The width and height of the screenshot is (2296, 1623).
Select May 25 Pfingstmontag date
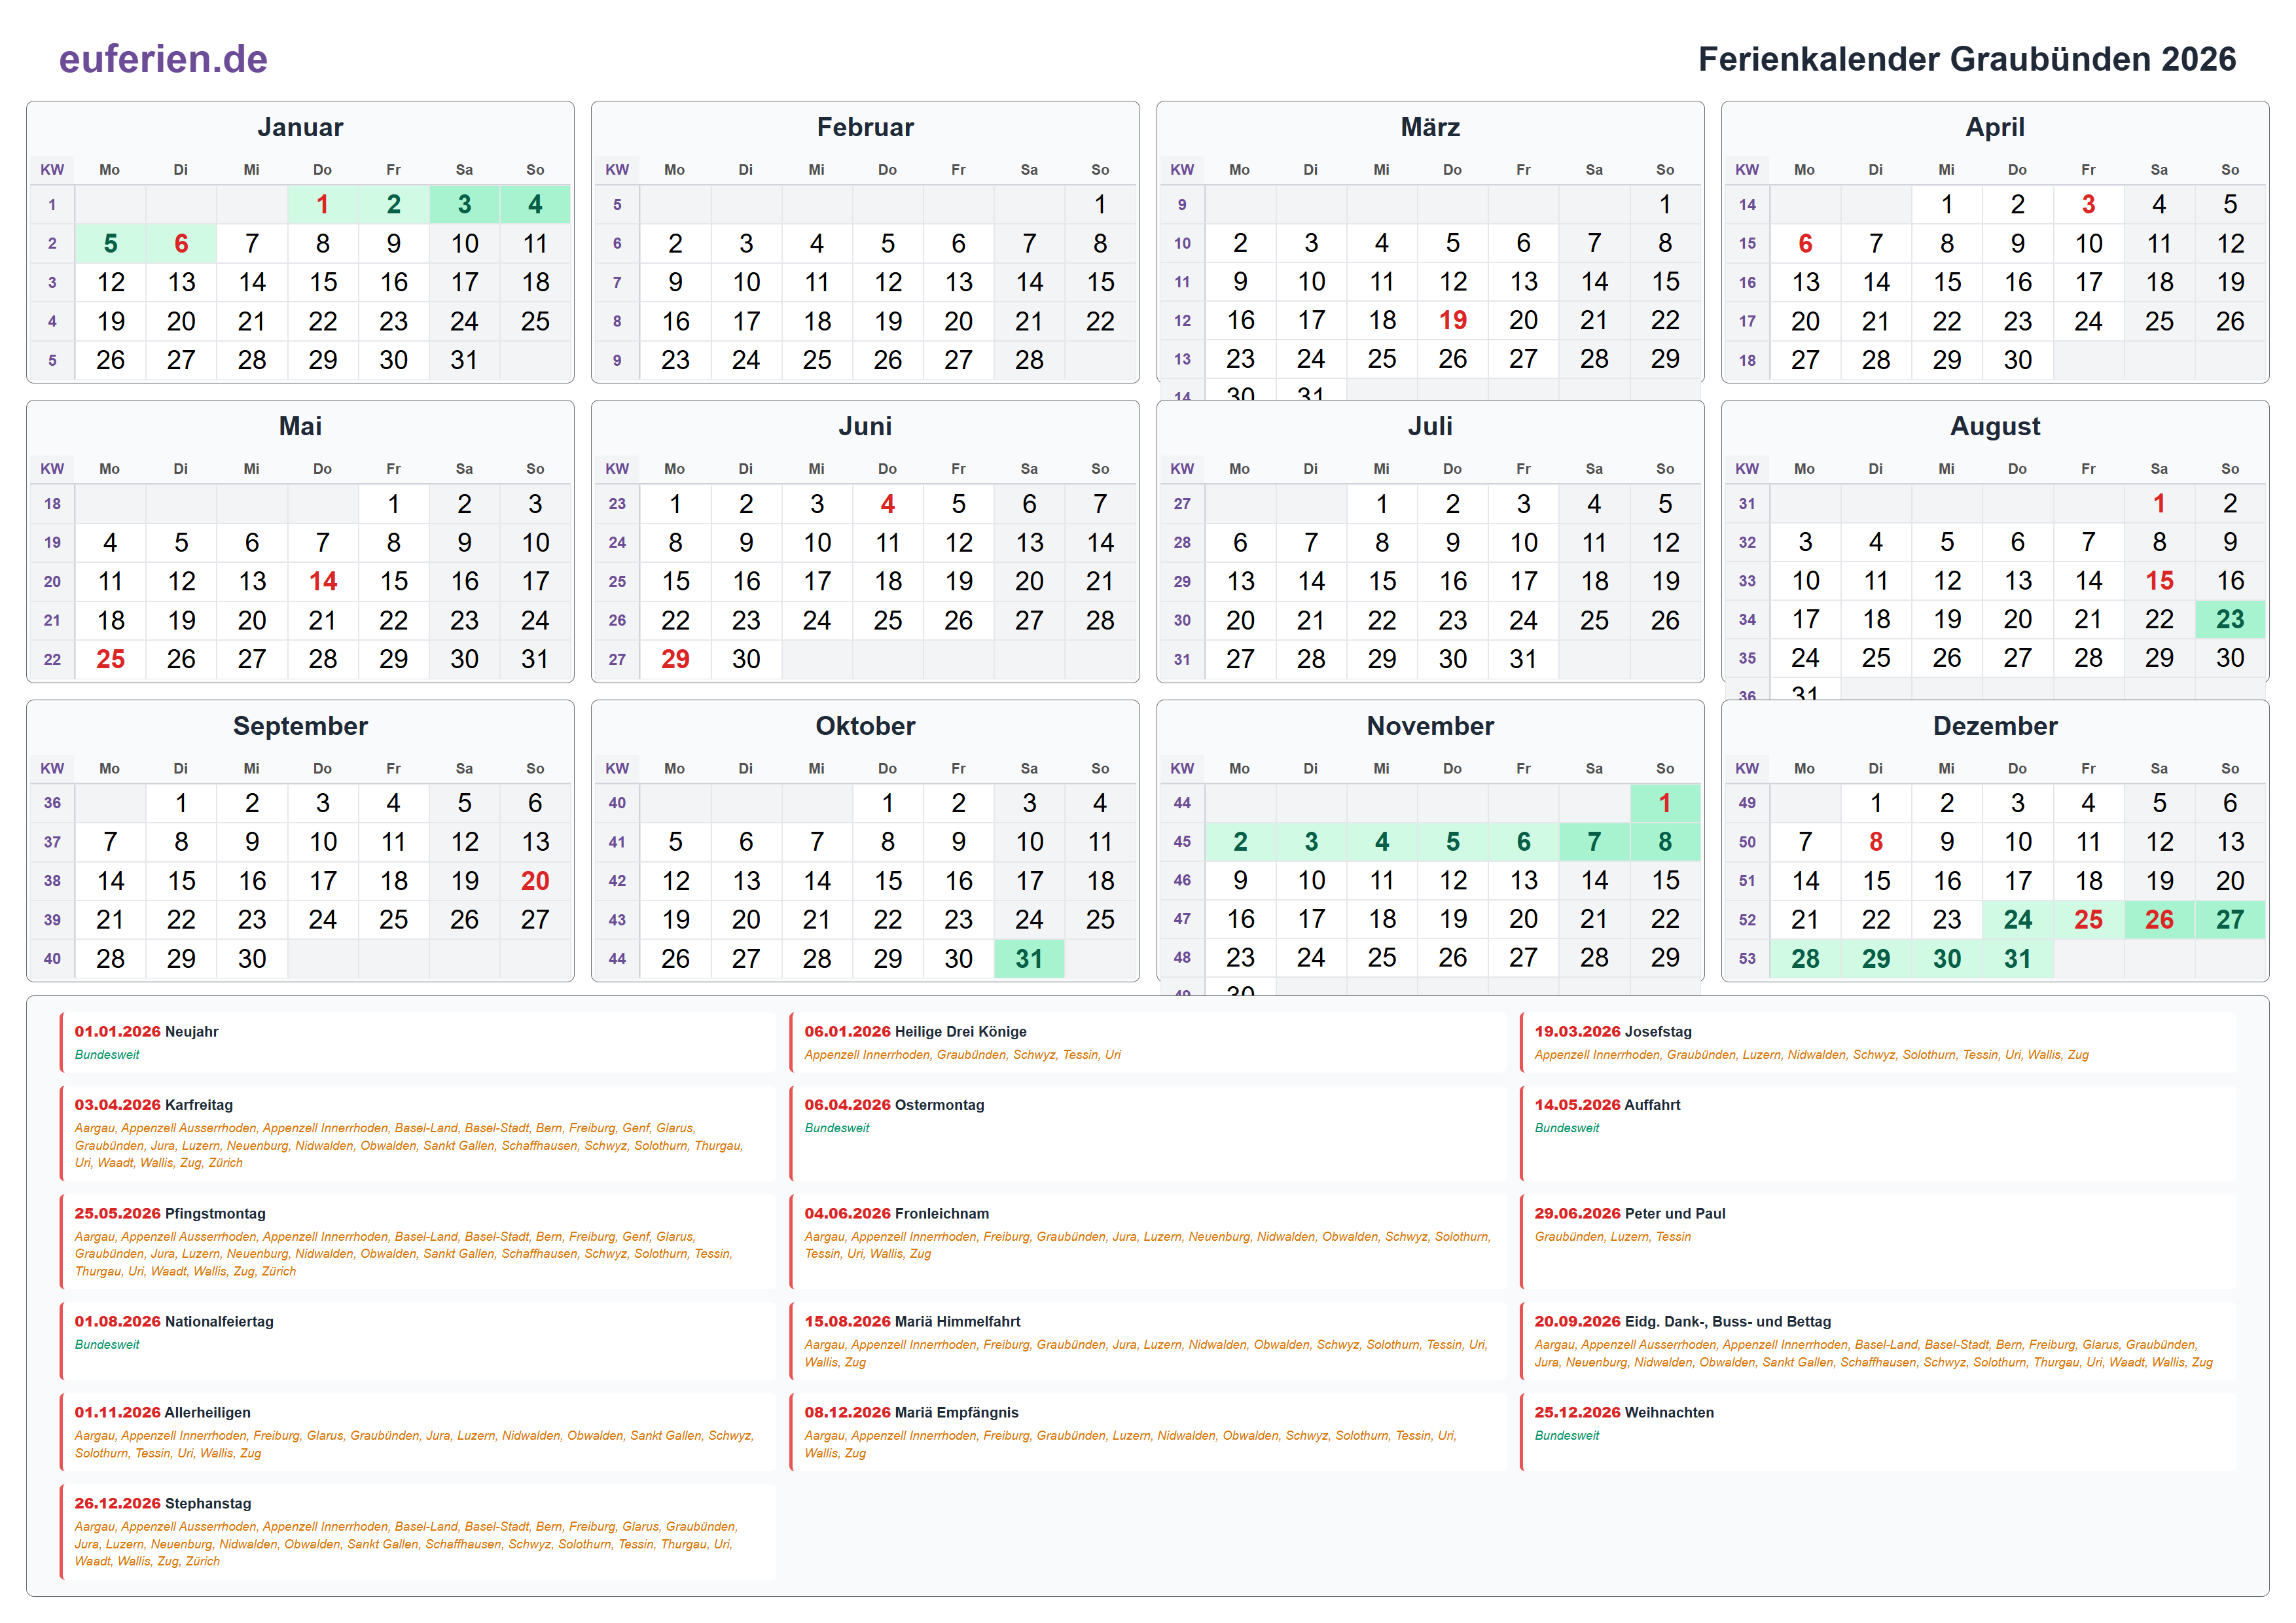(x=110, y=660)
